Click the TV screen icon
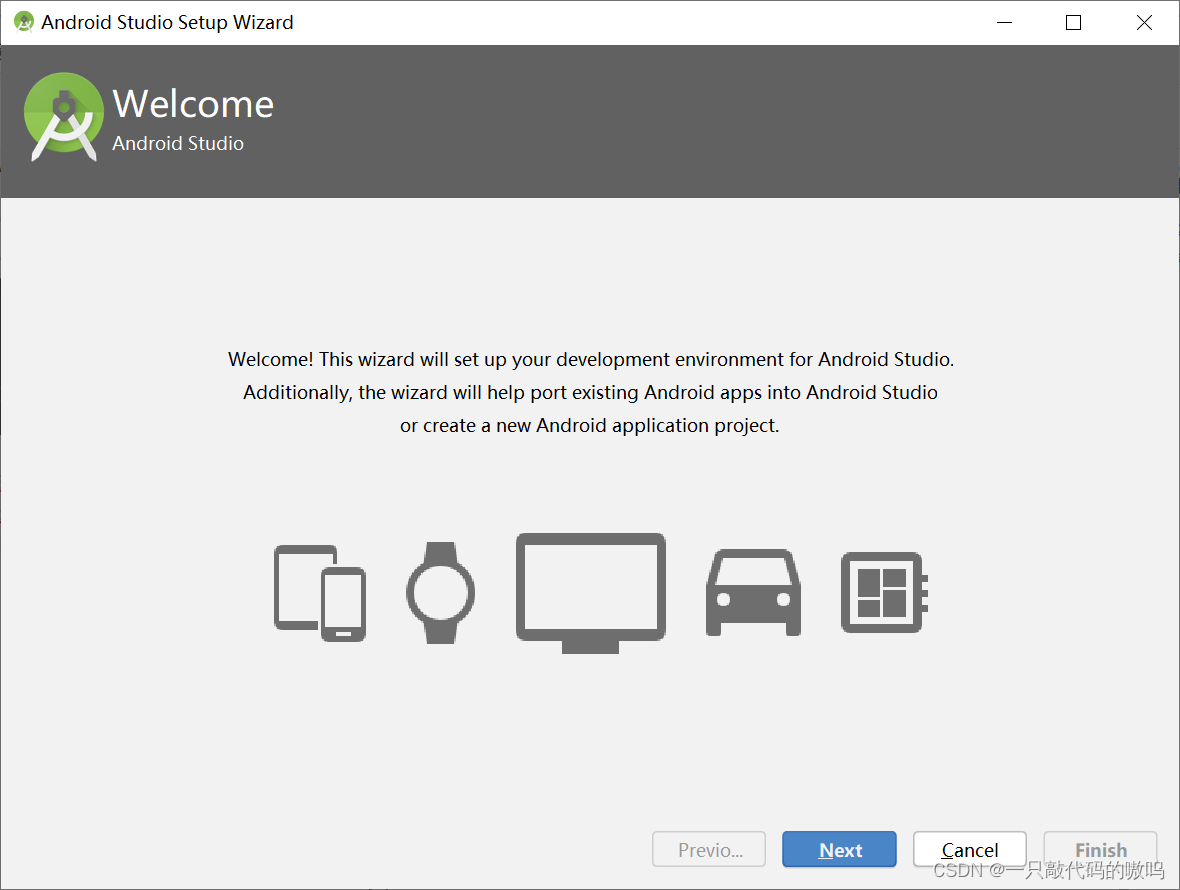Image resolution: width=1180 pixels, height=890 pixels. point(591,593)
